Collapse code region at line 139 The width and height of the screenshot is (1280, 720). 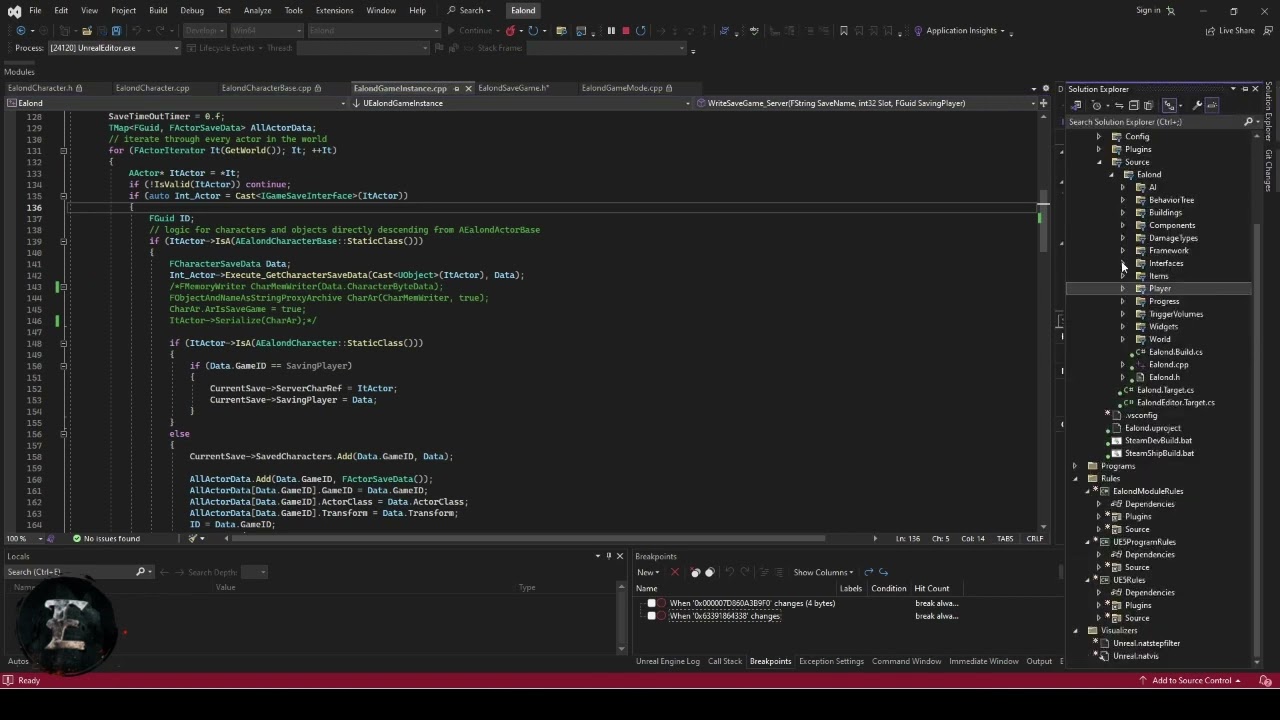(x=63, y=241)
